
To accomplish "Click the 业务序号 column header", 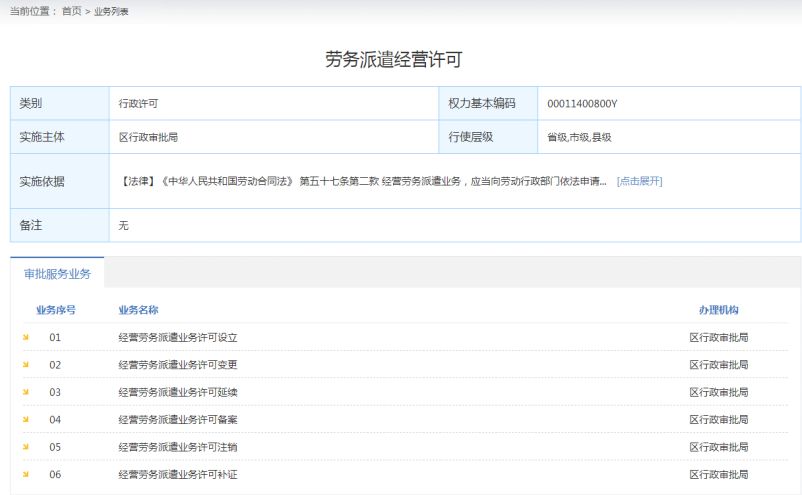I will pyautogui.click(x=56, y=310).
